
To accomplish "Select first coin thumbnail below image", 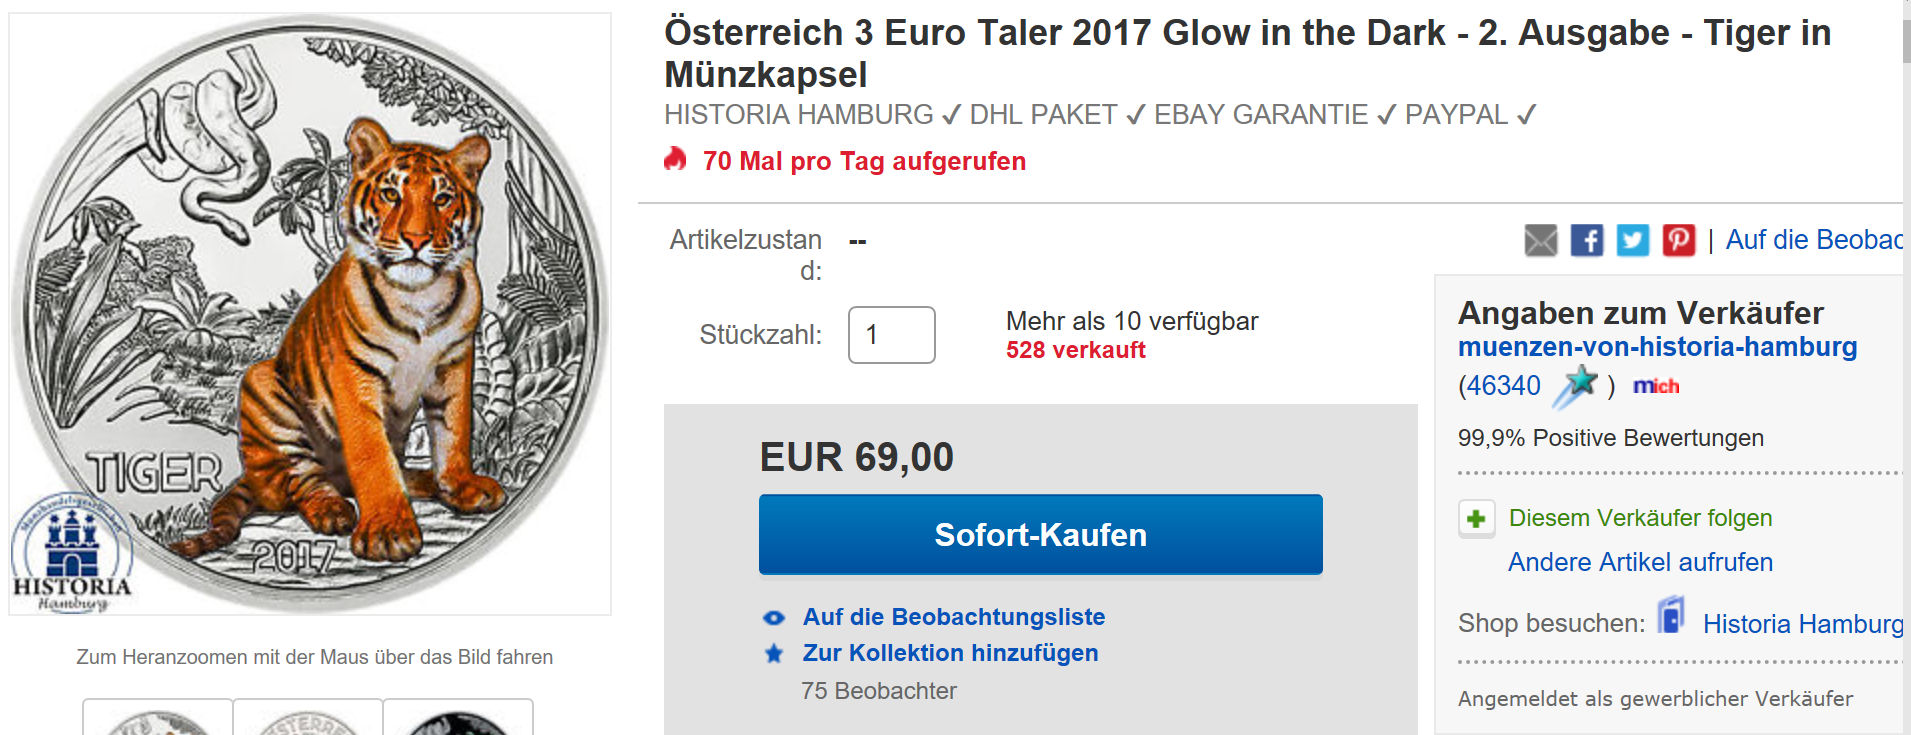I will (x=158, y=718).
